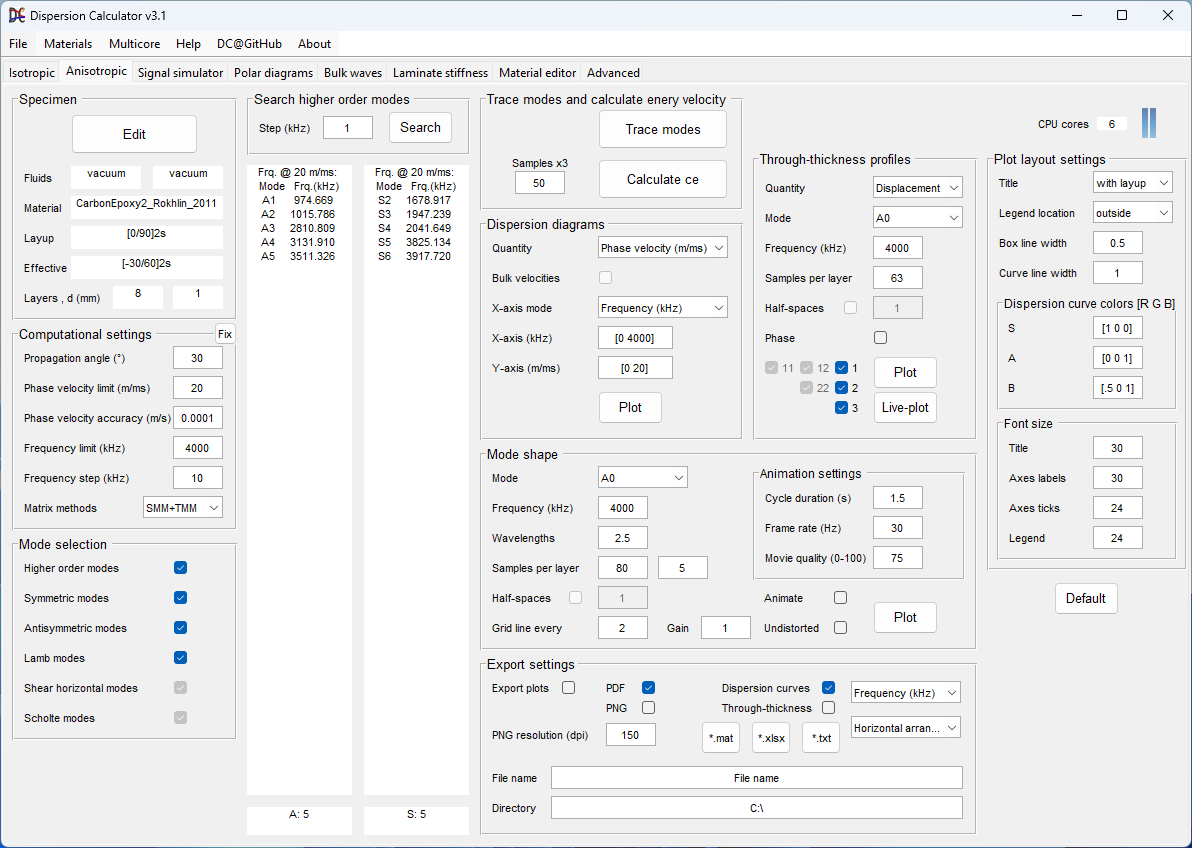Switch to the Signal simulator tab
1192x848 pixels.
tap(180, 73)
